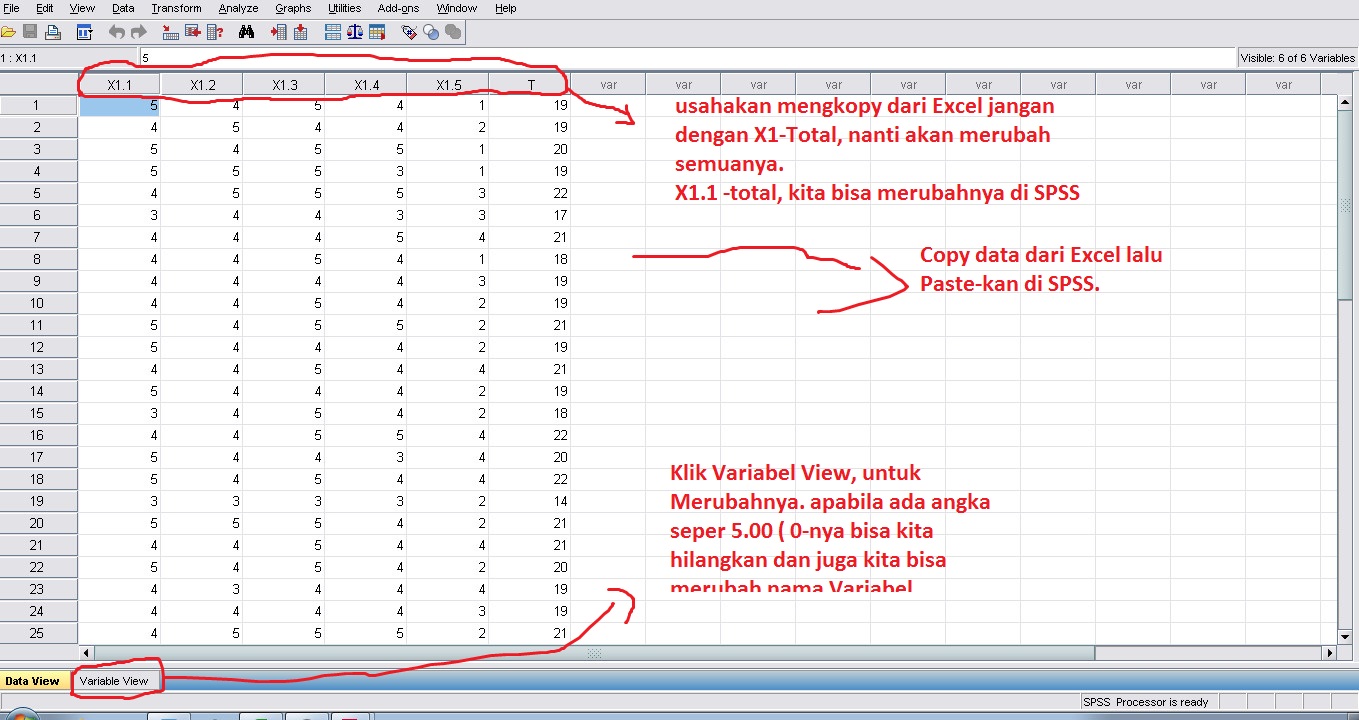Open the Graphs menu

[x=293, y=8]
